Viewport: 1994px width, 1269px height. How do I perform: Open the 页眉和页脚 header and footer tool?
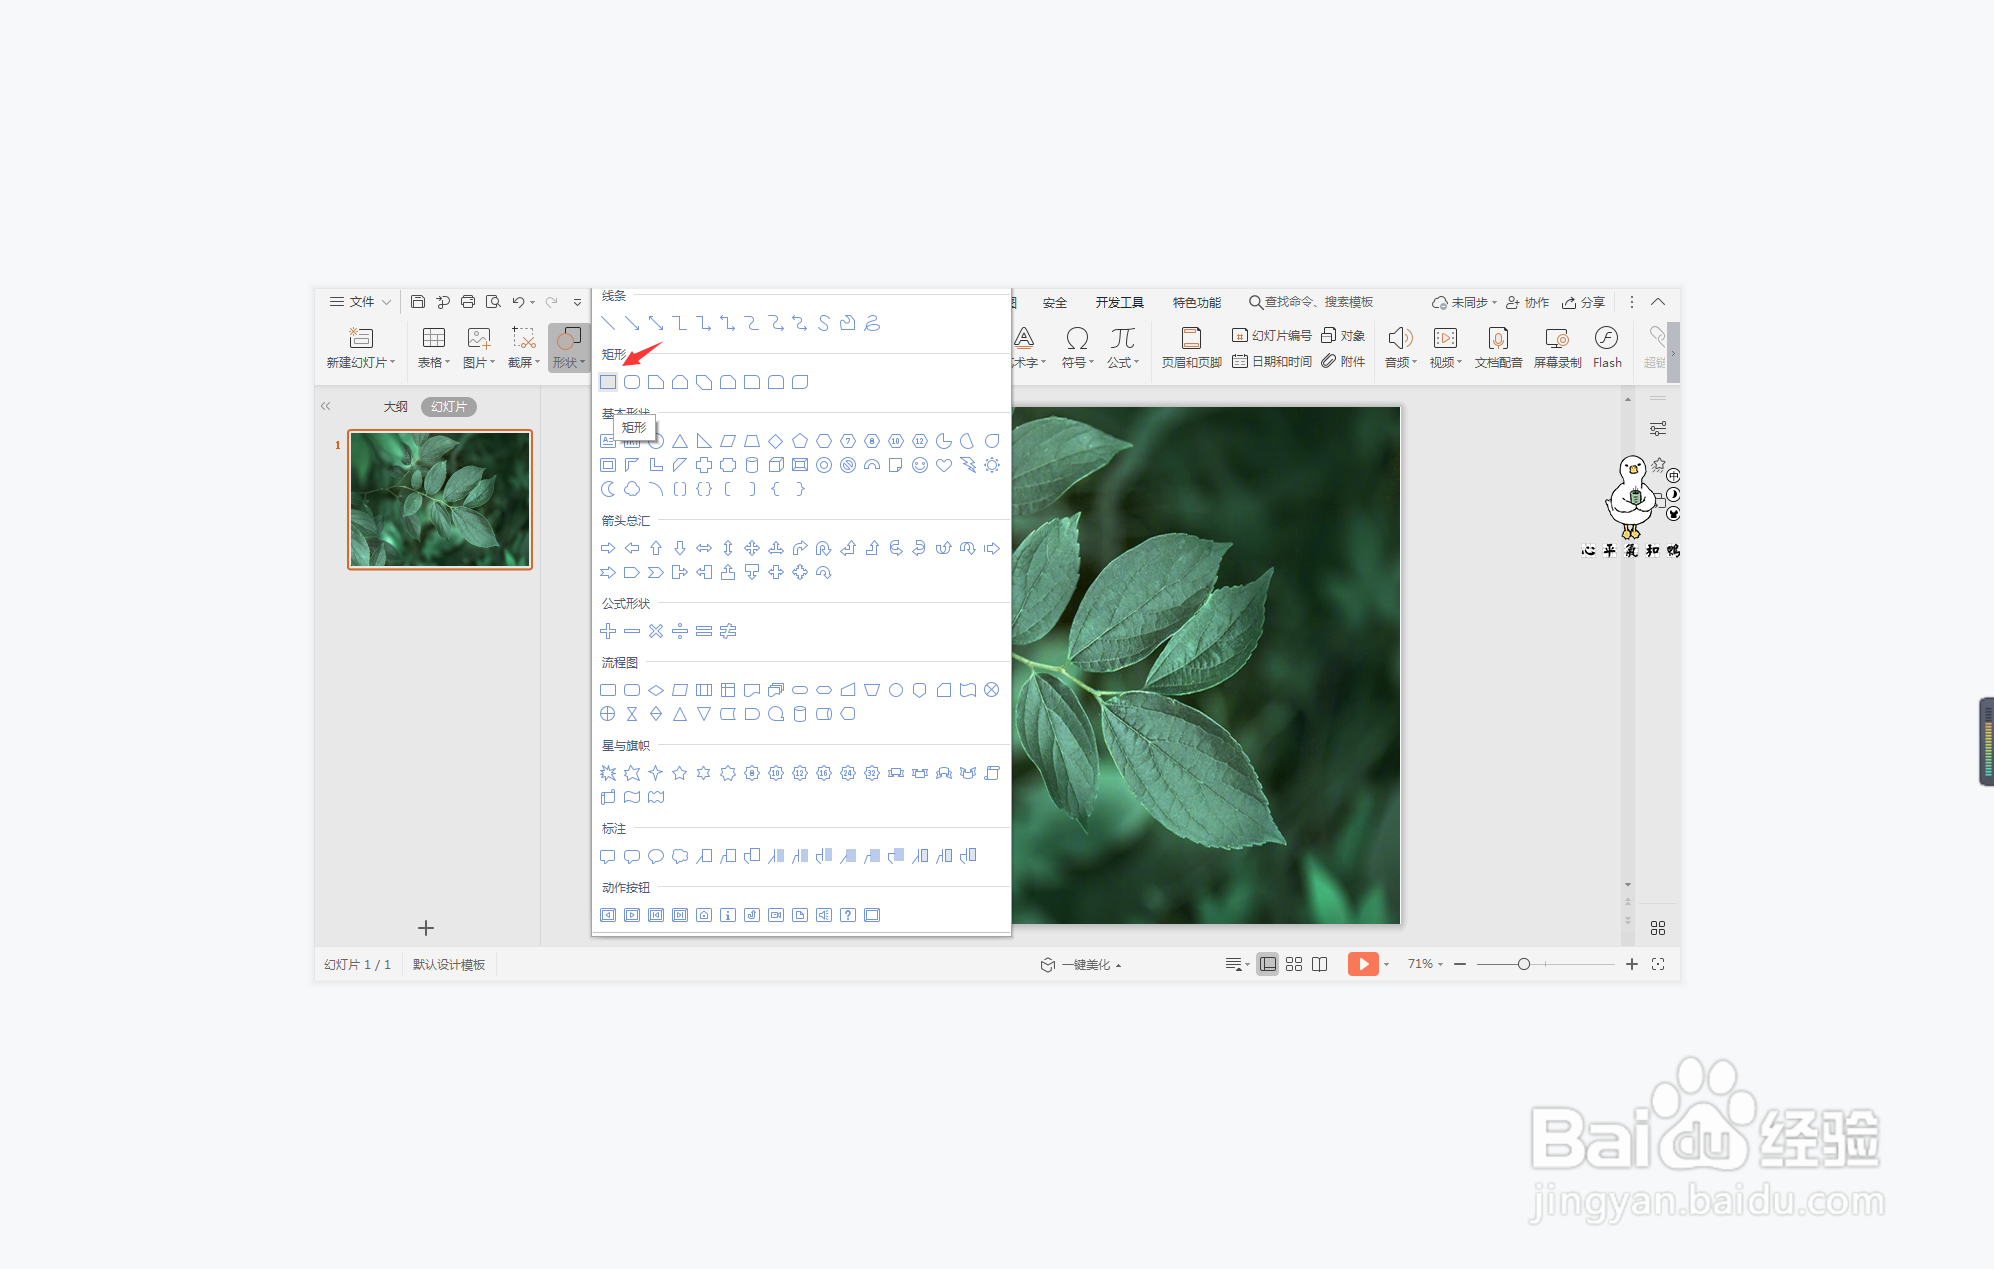tap(1191, 347)
